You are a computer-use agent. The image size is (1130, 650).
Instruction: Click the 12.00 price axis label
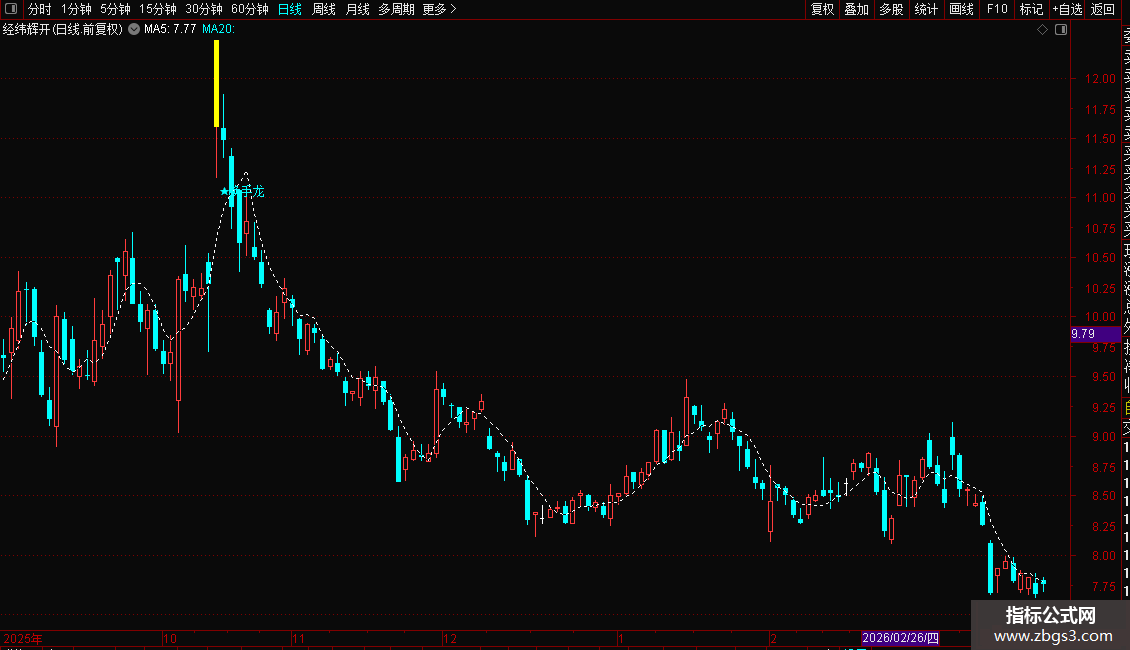pyautogui.click(x=1100, y=79)
